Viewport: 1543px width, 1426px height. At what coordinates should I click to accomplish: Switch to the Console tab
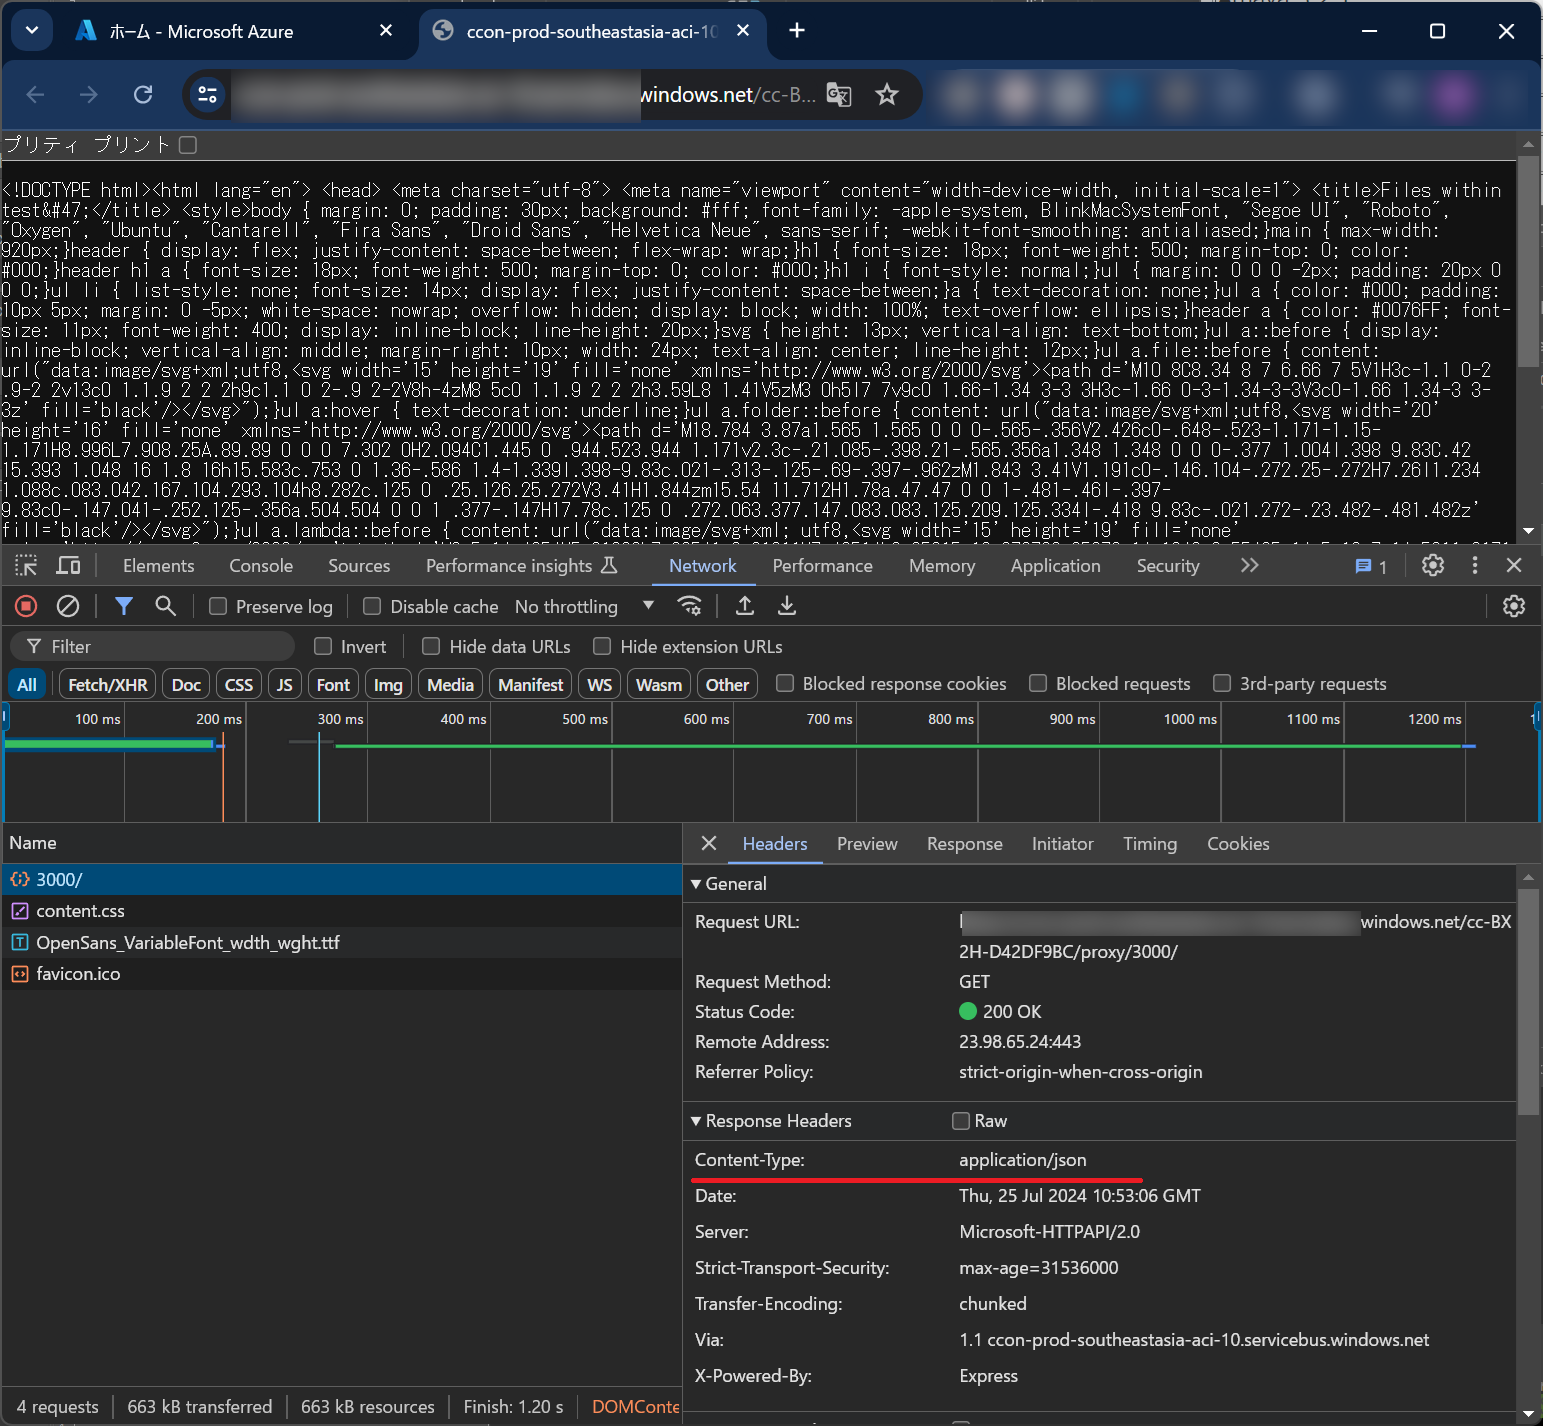[x=261, y=566]
